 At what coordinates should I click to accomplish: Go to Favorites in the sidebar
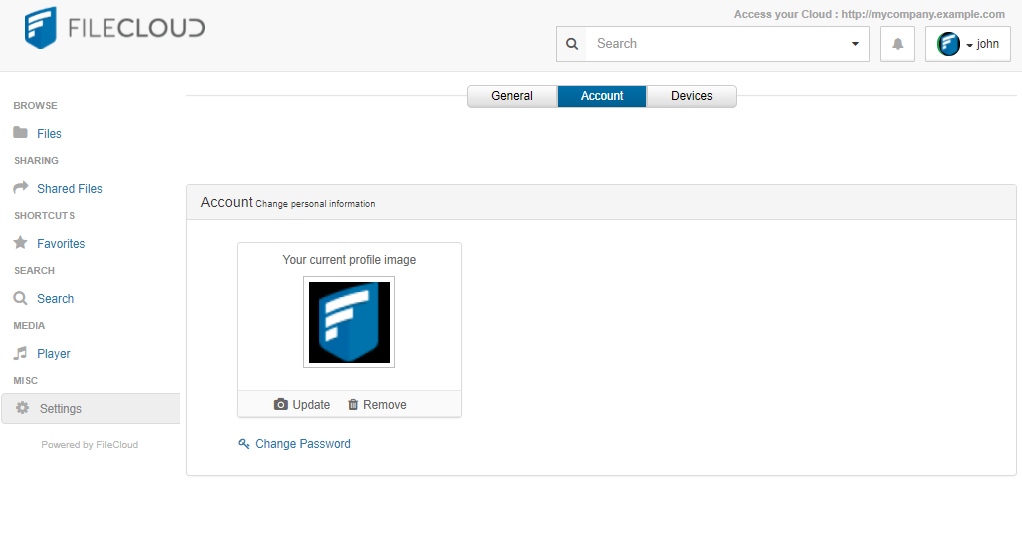pyautogui.click(x=61, y=244)
